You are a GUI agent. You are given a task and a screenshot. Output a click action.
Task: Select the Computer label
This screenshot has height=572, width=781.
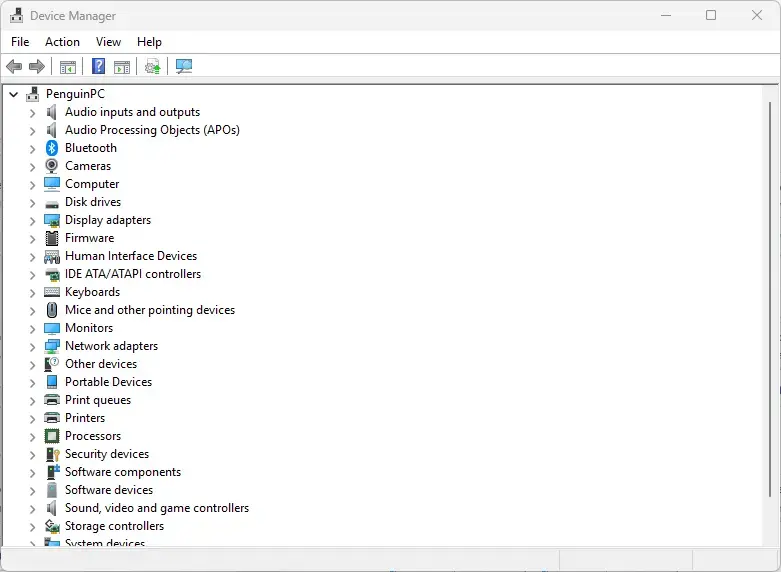tap(92, 184)
